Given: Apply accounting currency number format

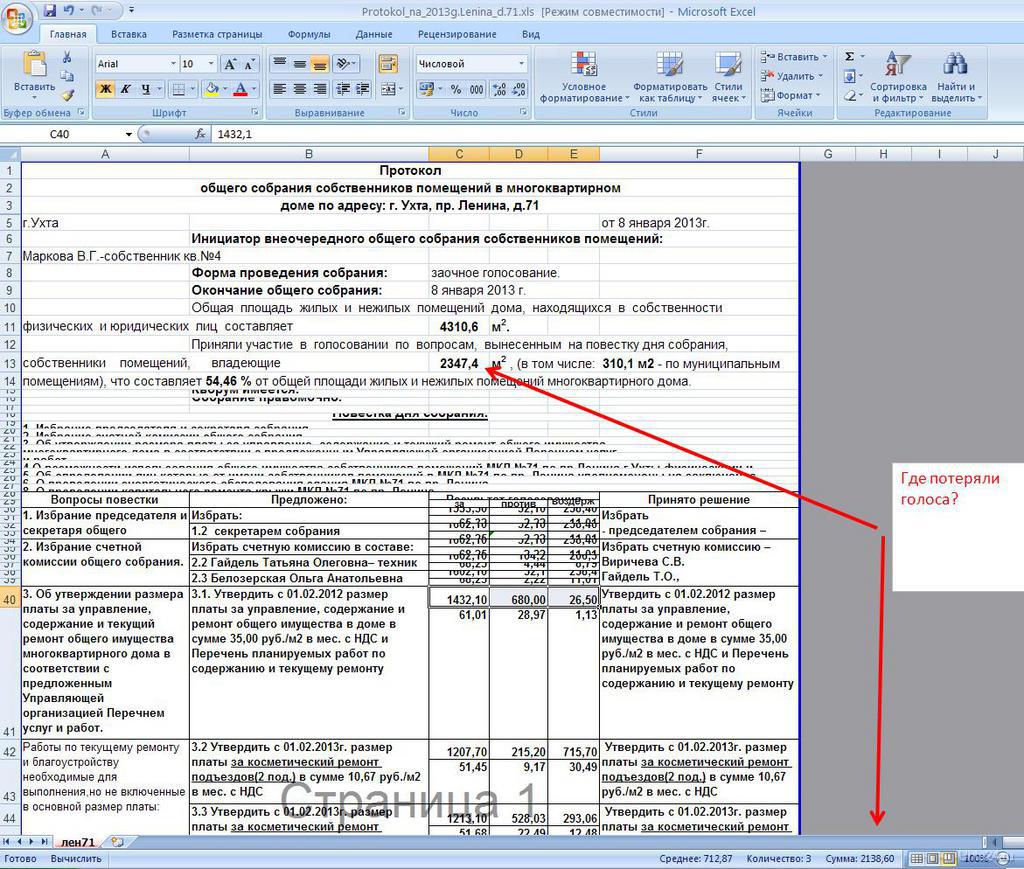Looking at the screenshot, I should [x=426, y=89].
